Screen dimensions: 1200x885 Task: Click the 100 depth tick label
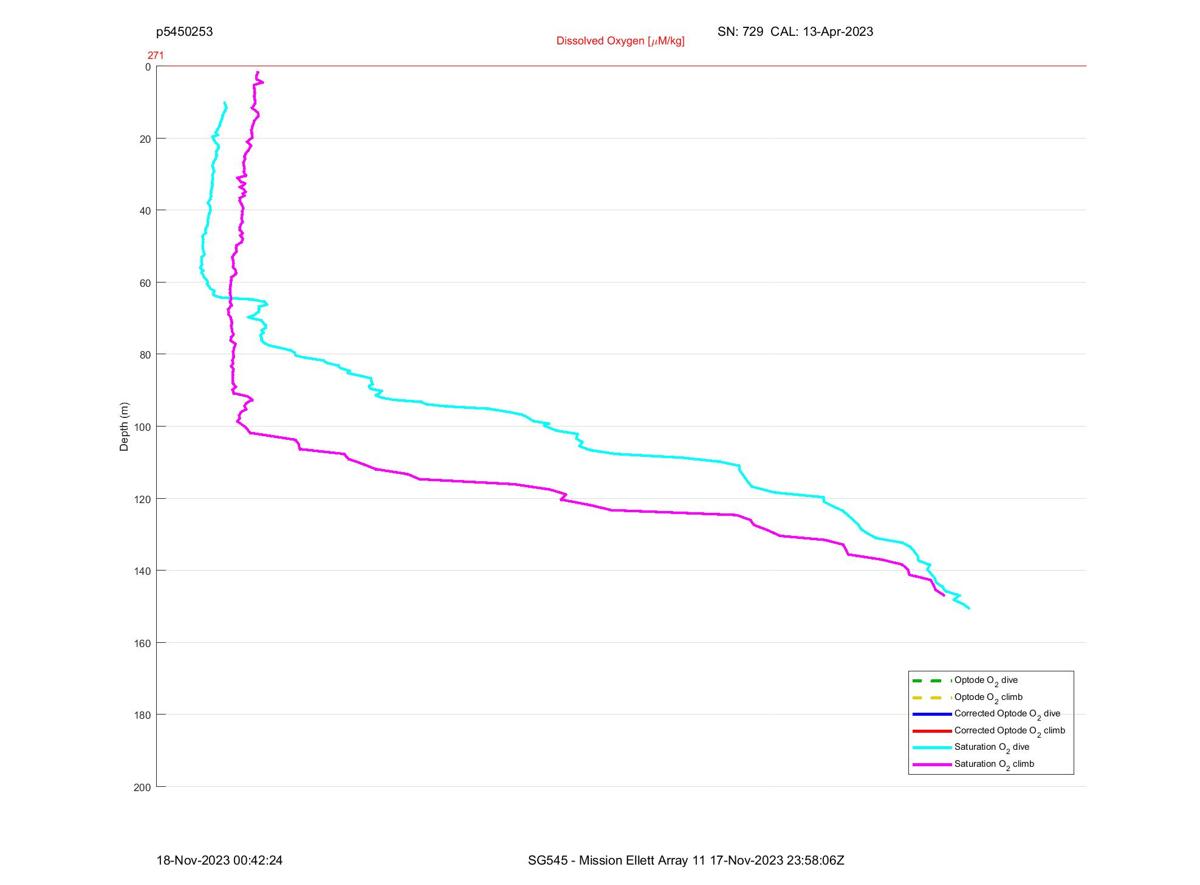pyautogui.click(x=141, y=427)
